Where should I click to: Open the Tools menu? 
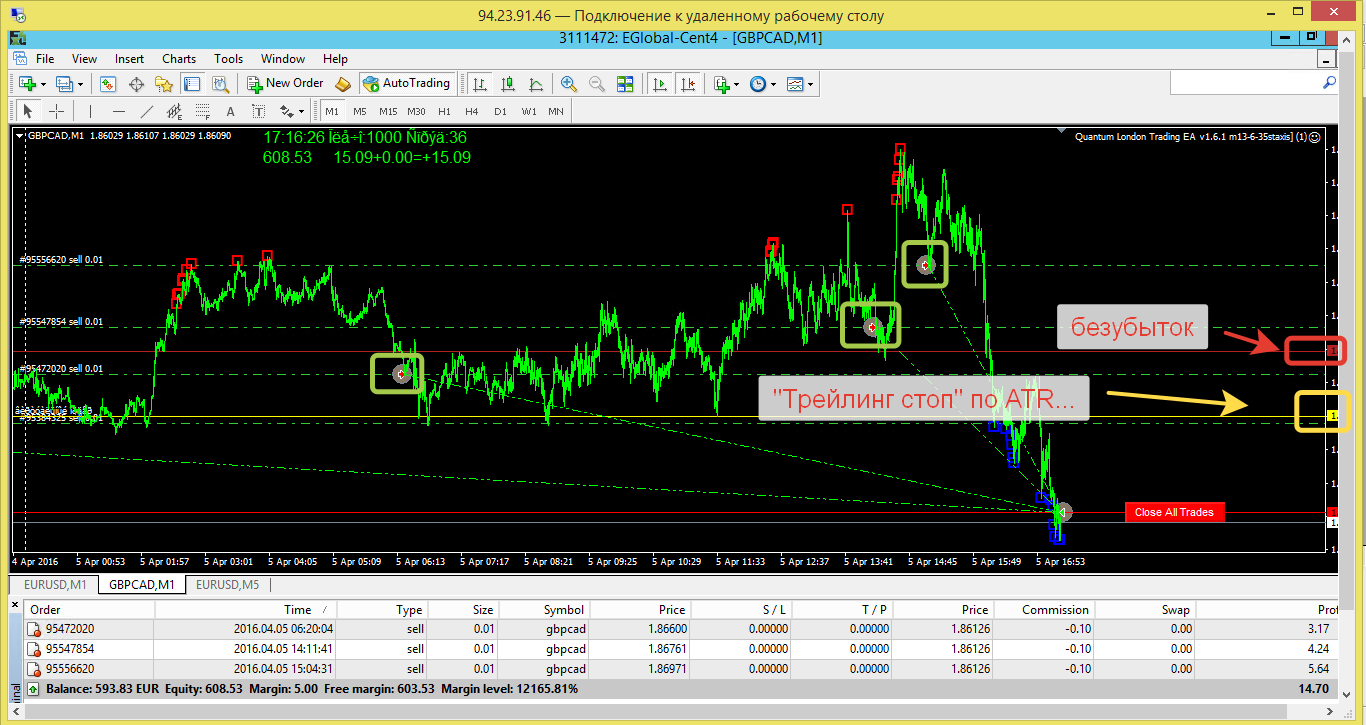(x=228, y=59)
